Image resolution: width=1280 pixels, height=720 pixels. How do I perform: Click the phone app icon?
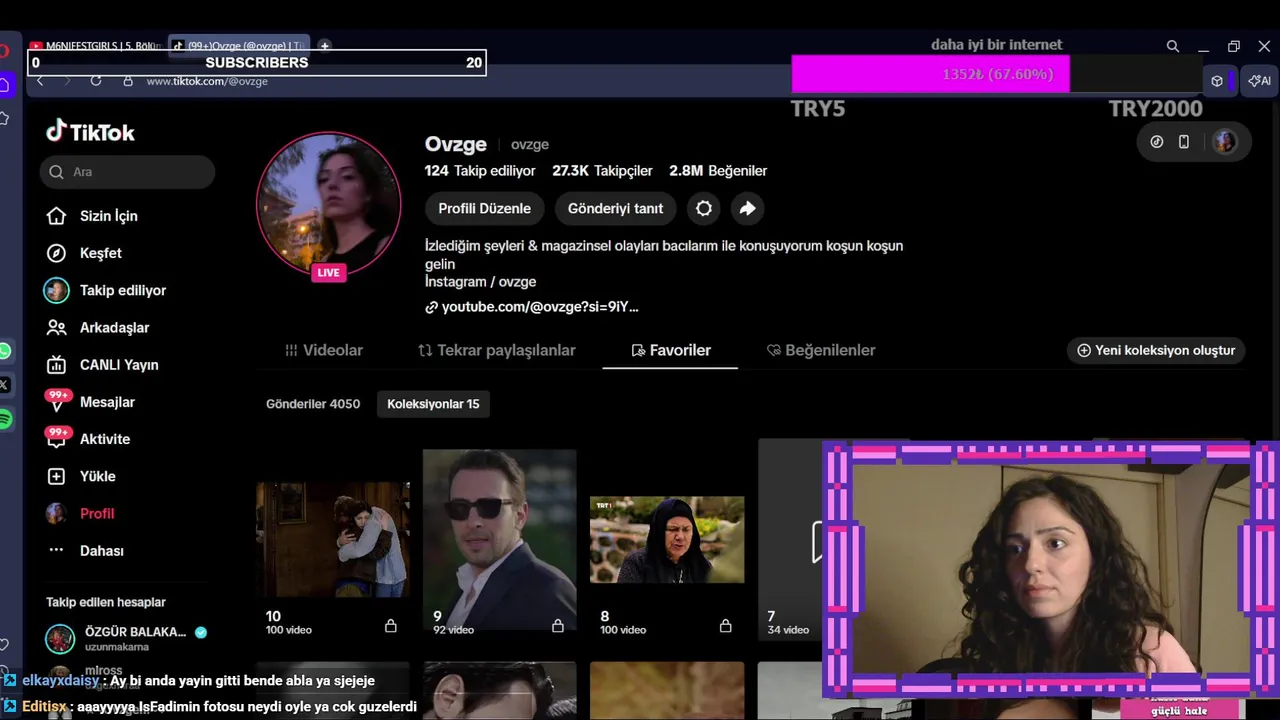(1184, 142)
